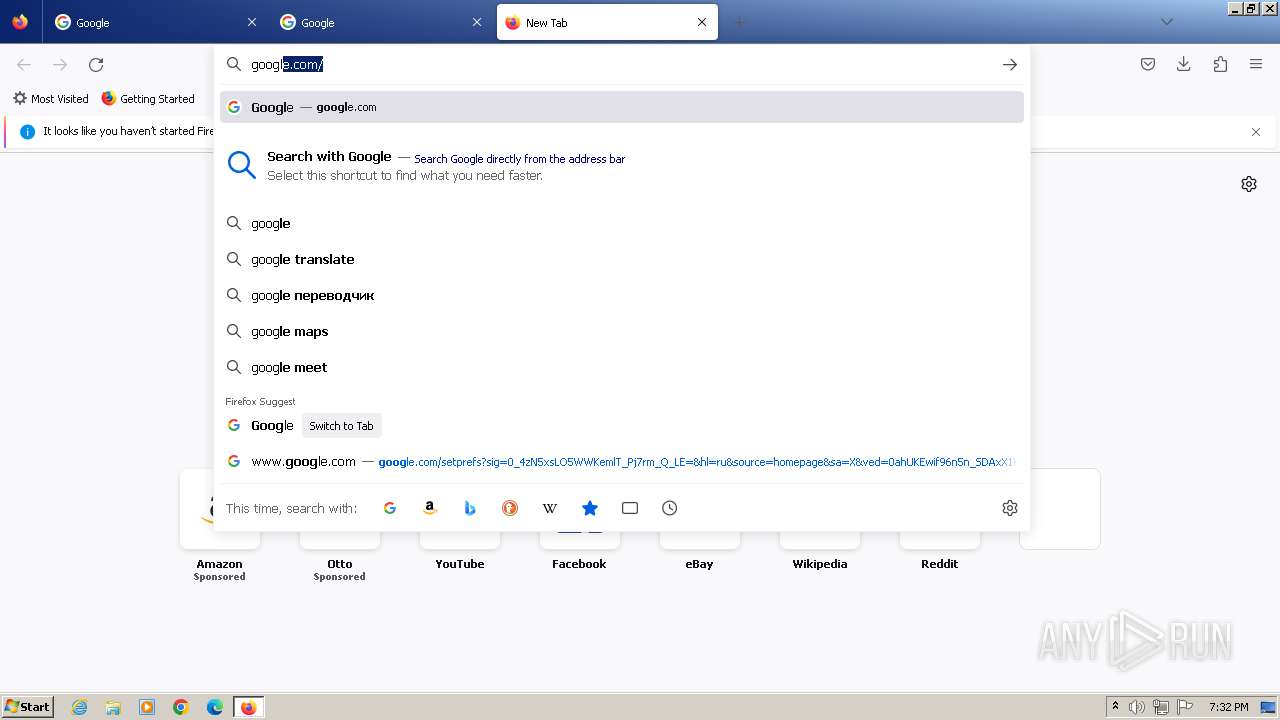1280x720 pixels.
Task: Close the New Tab tab
Action: point(702,22)
